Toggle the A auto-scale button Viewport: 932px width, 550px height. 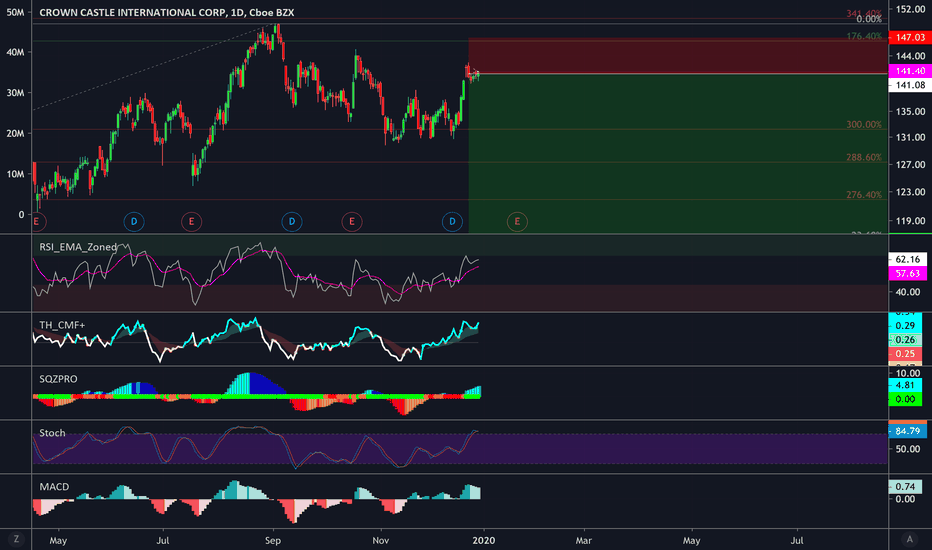click(x=909, y=539)
